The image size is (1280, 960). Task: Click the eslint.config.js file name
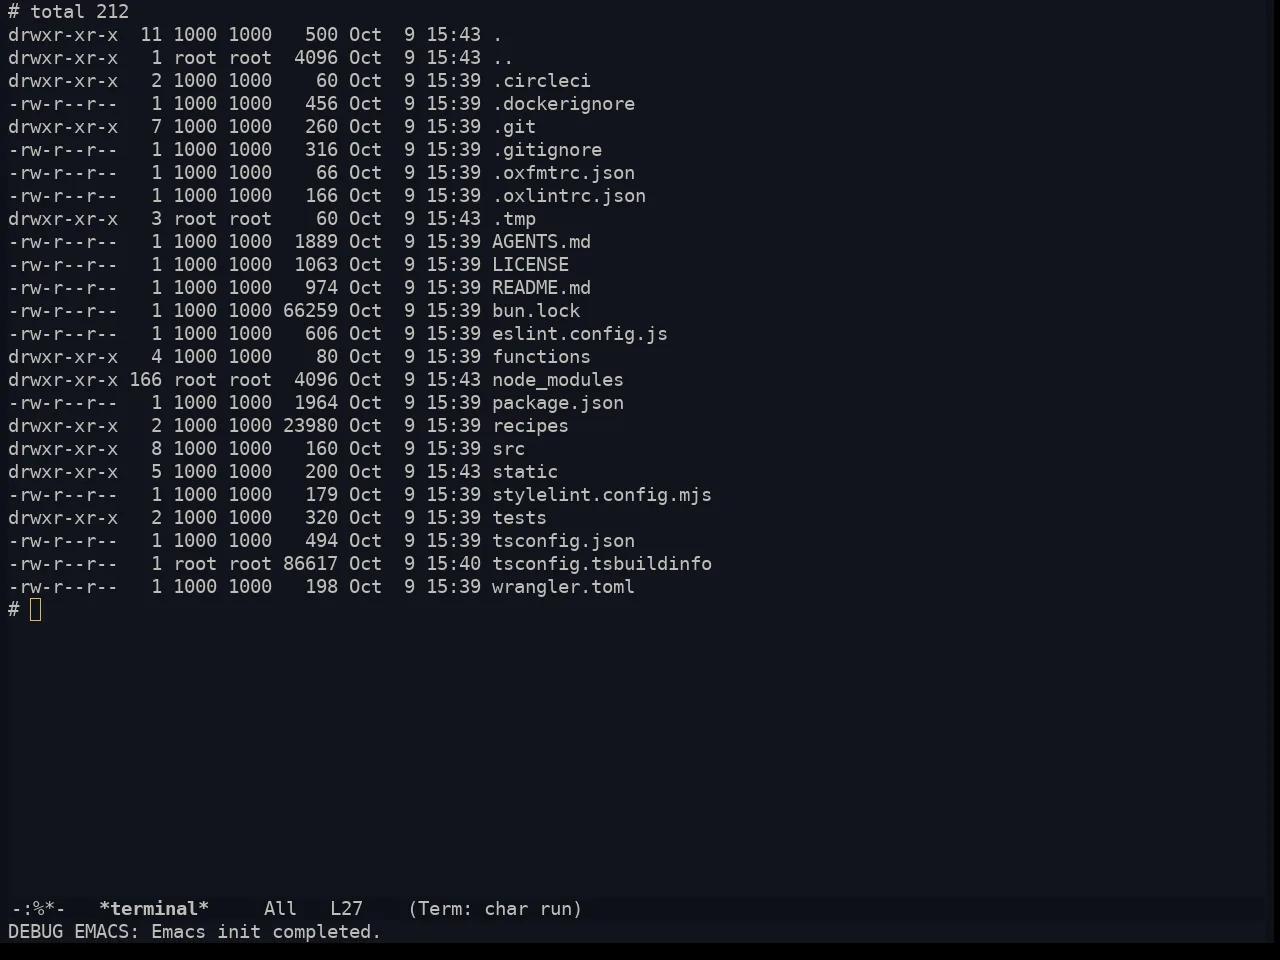pyautogui.click(x=580, y=334)
